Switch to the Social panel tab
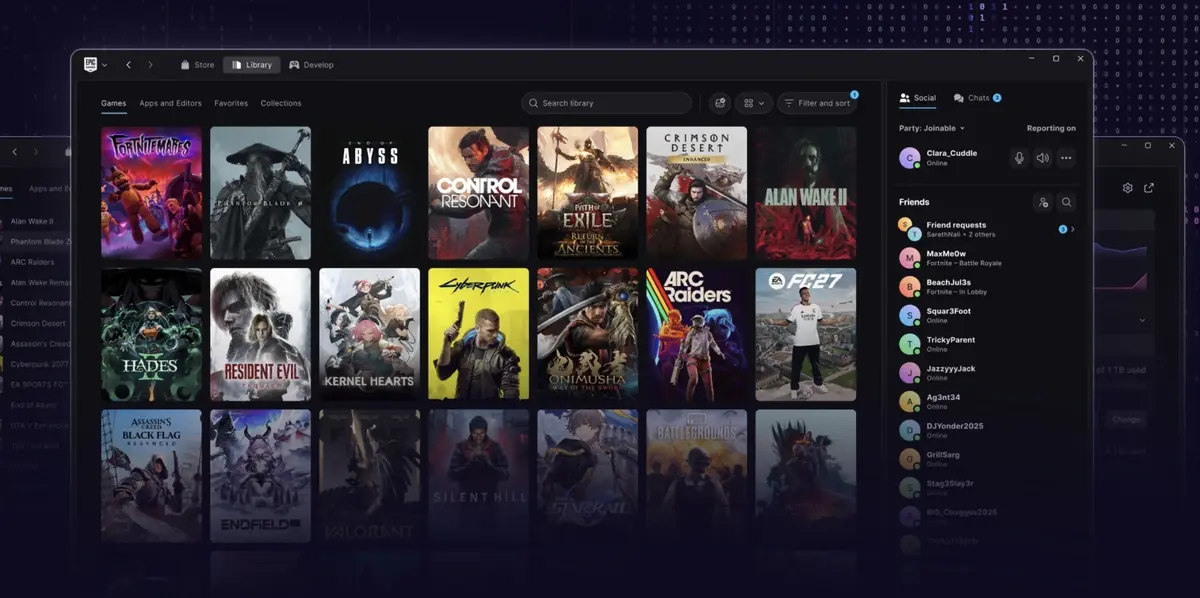The image size is (1200, 598). click(x=917, y=98)
